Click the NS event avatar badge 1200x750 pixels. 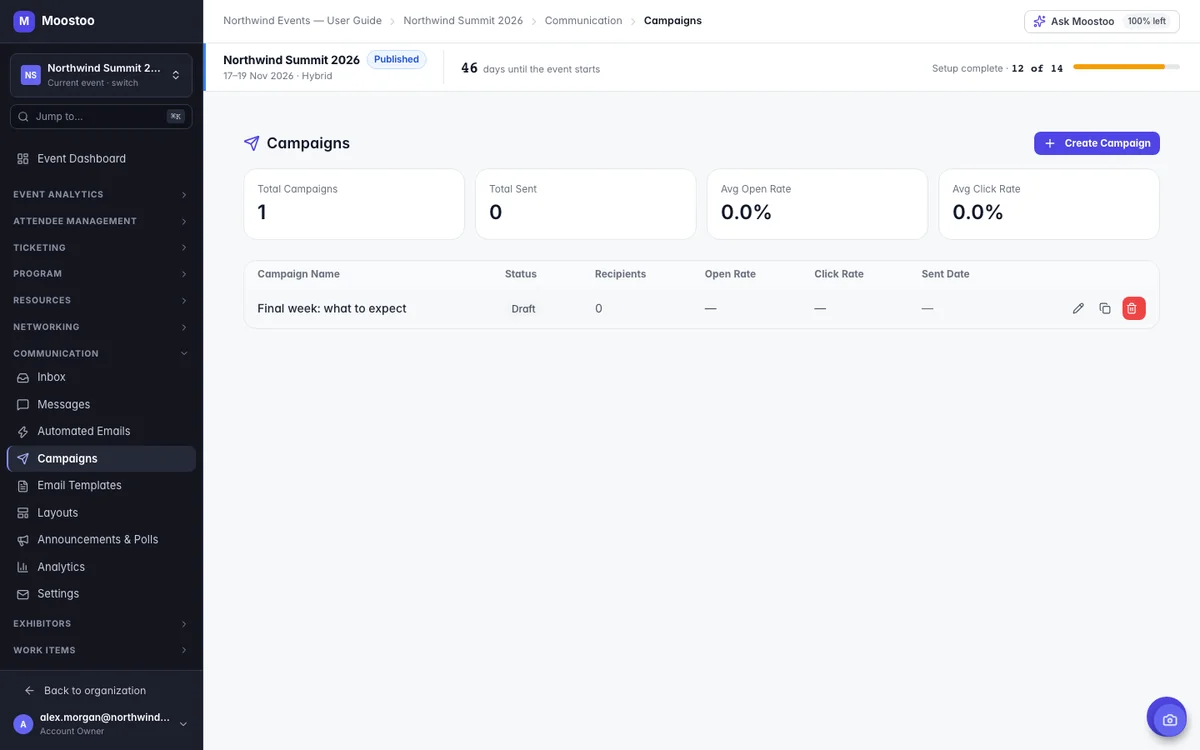[31, 75]
